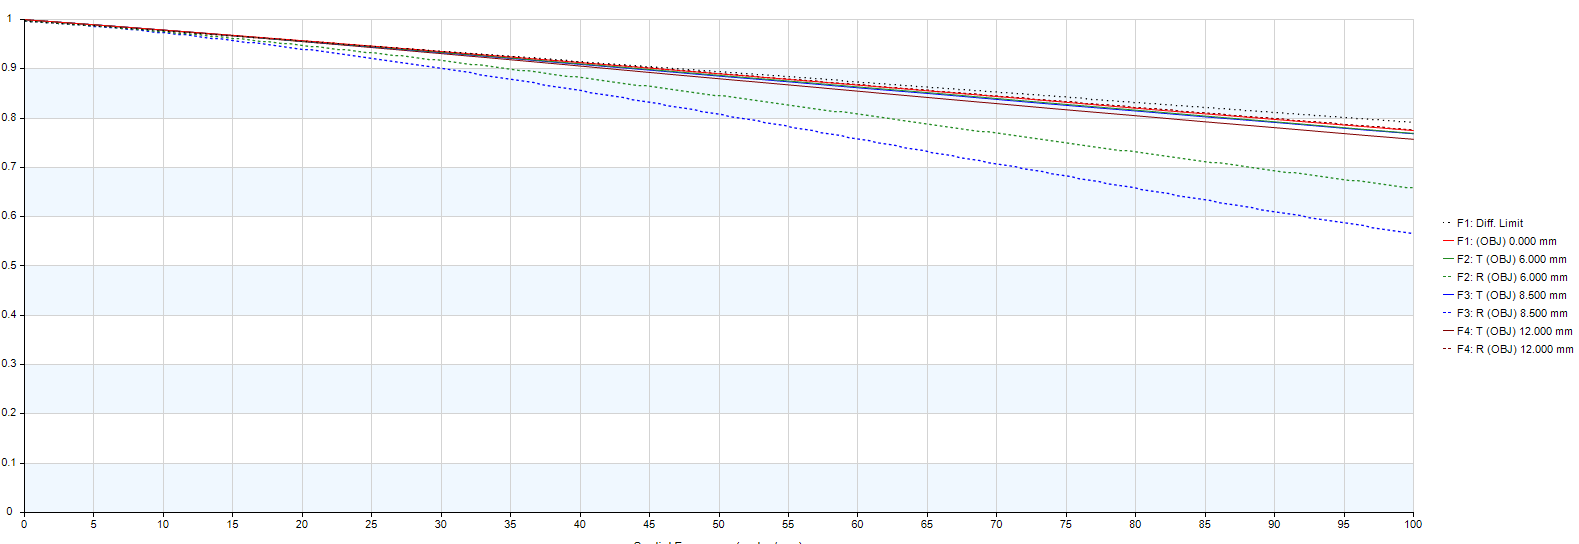
Task: Click the solid blue line swatch for F3 T
Action: point(1447,295)
